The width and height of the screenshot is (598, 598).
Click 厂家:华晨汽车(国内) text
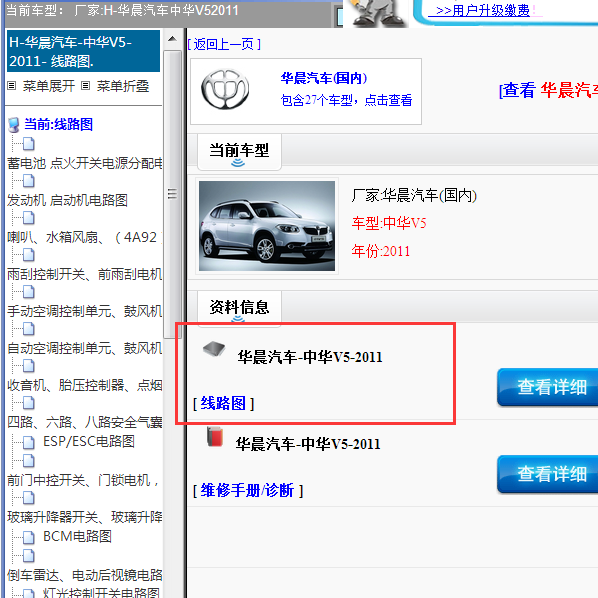(414, 195)
